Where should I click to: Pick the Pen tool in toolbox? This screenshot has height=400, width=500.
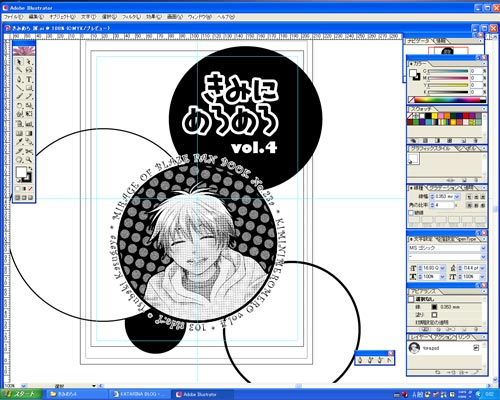pyautogui.click(x=19, y=79)
